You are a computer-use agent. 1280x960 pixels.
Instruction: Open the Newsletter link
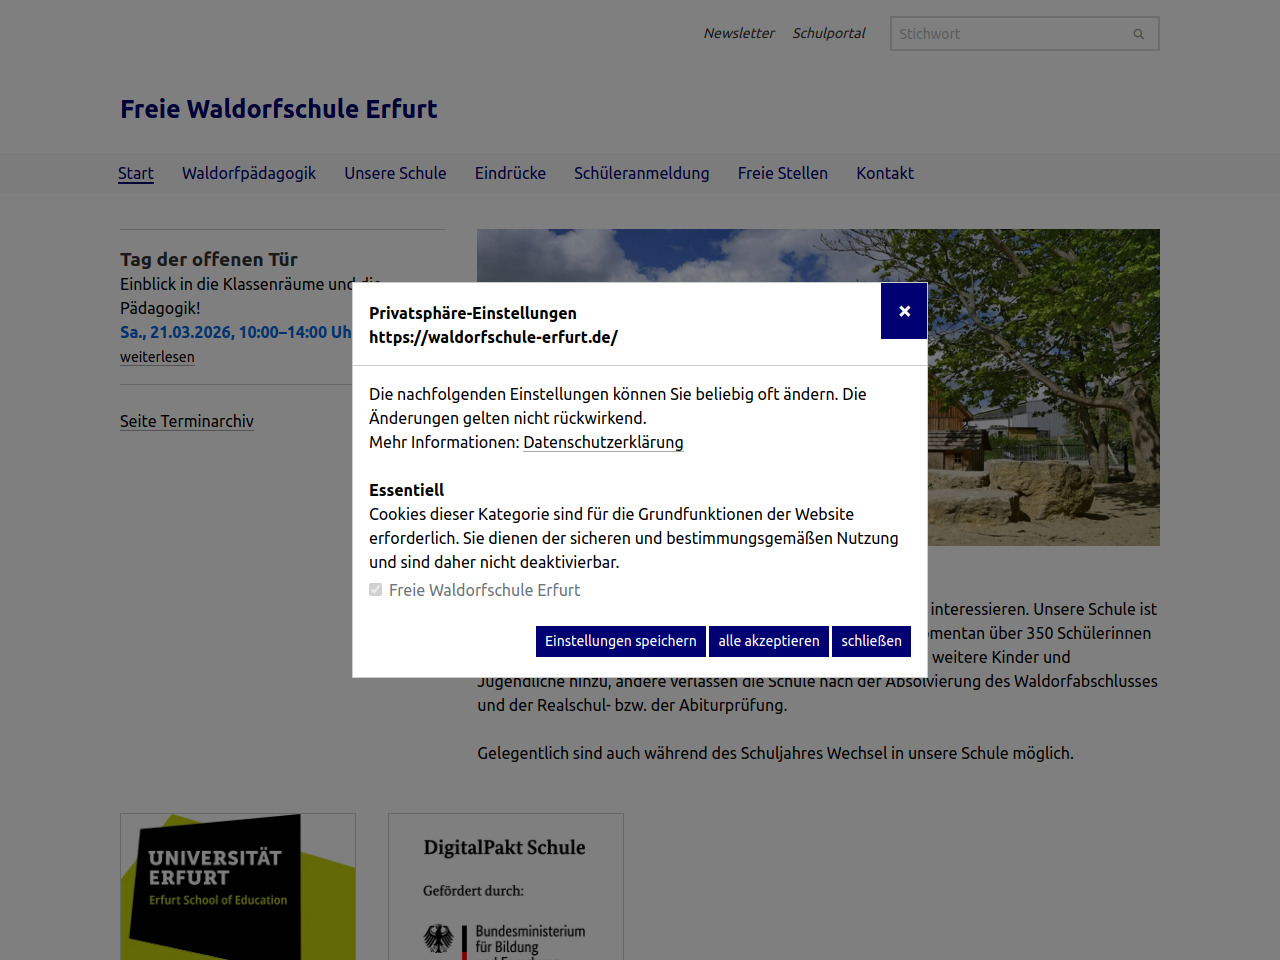tap(738, 33)
